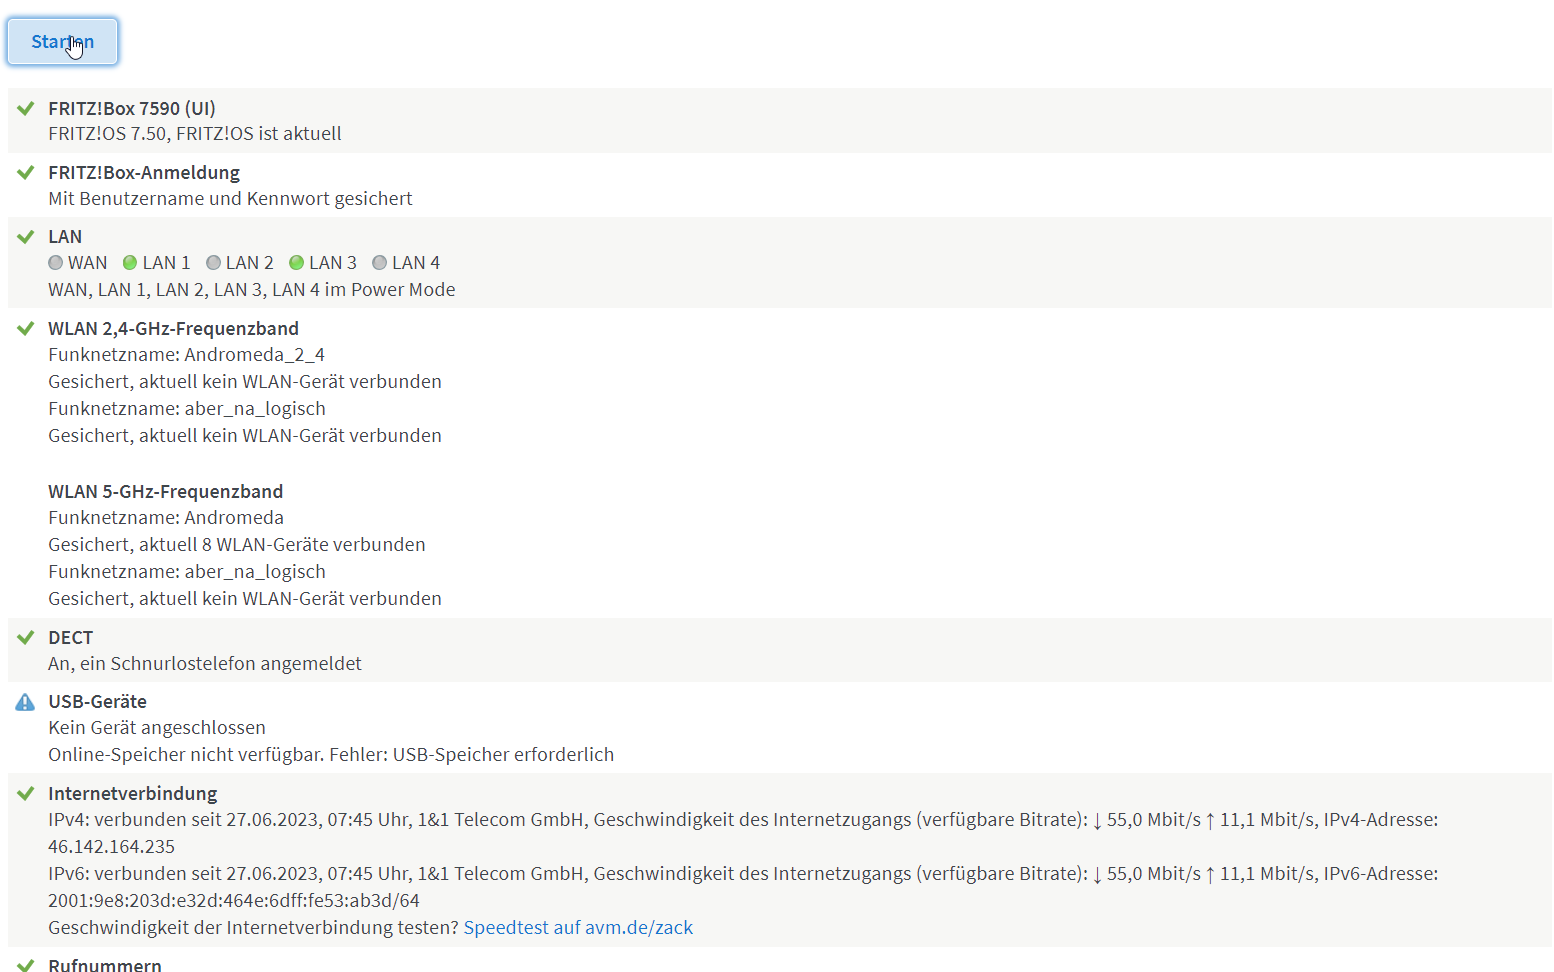Click the checkmark icon beside LAN heading
Image resolution: width=1554 pixels, height=972 pixels.
pyautogui.click(x=26, y=237)
